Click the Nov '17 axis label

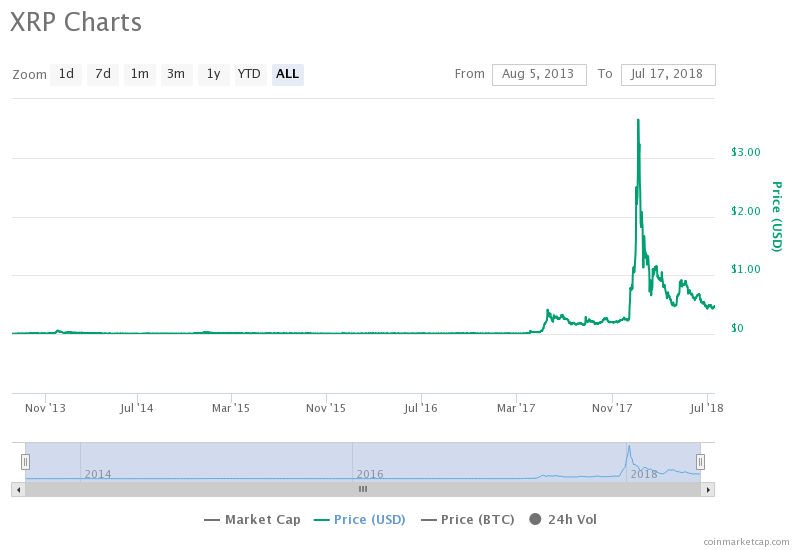coord(612,408)
